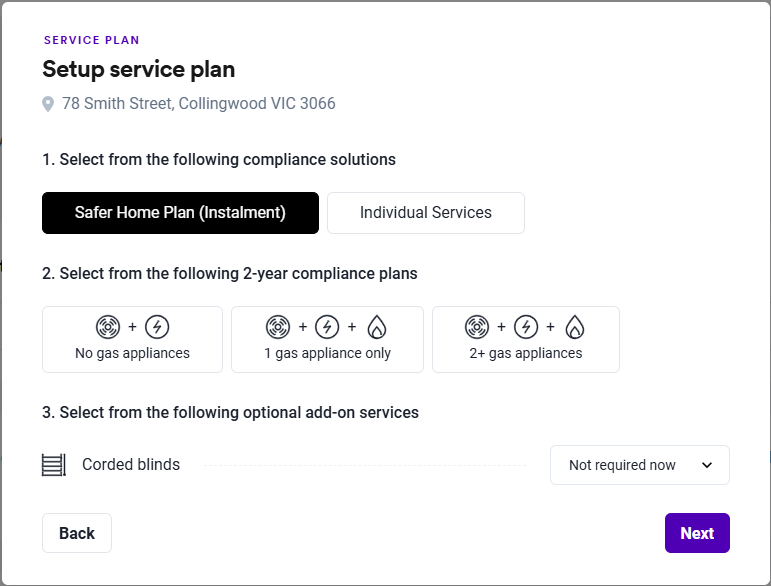Click the Corded blinds add-on label
This screenshot has height=586, width=771.
click(x=131, y=465)
